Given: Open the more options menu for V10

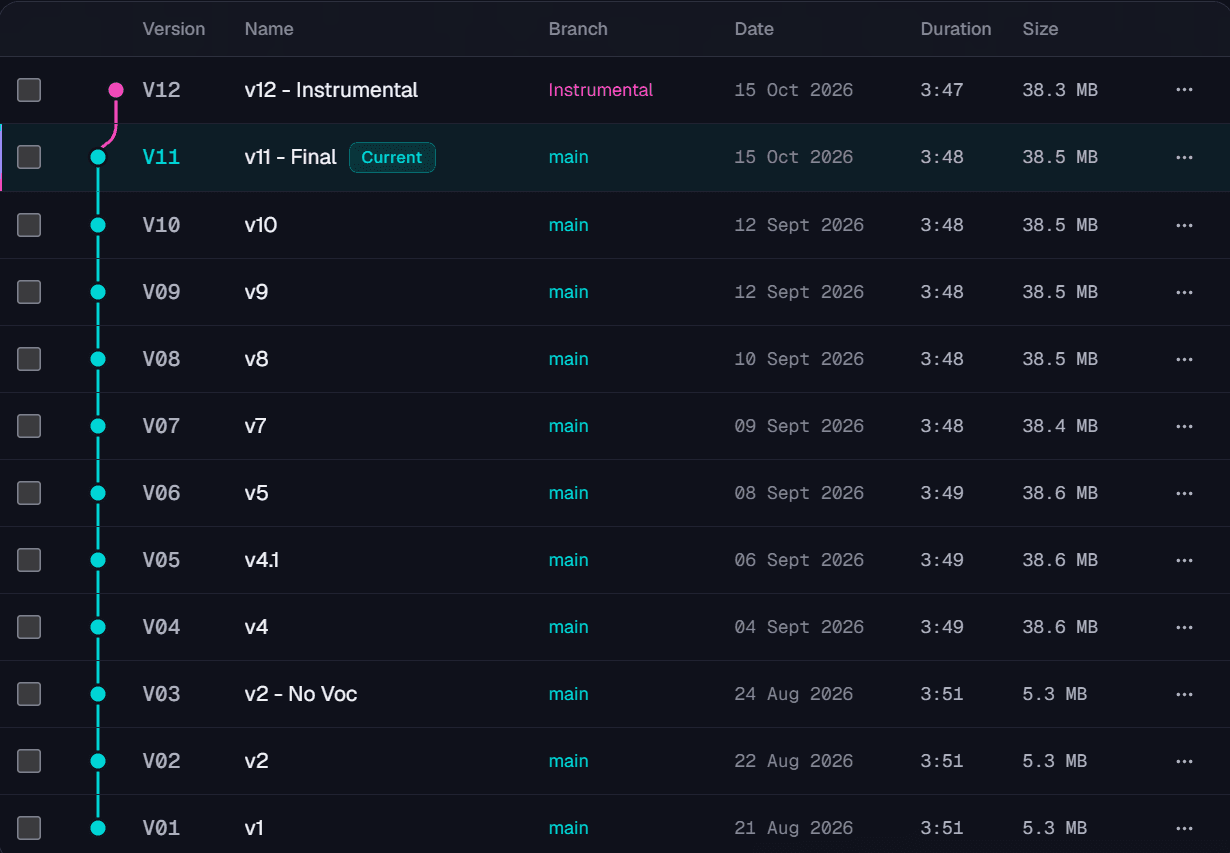Looking at the screenshot, I should pyautogui.click(x=1185, y=225).
